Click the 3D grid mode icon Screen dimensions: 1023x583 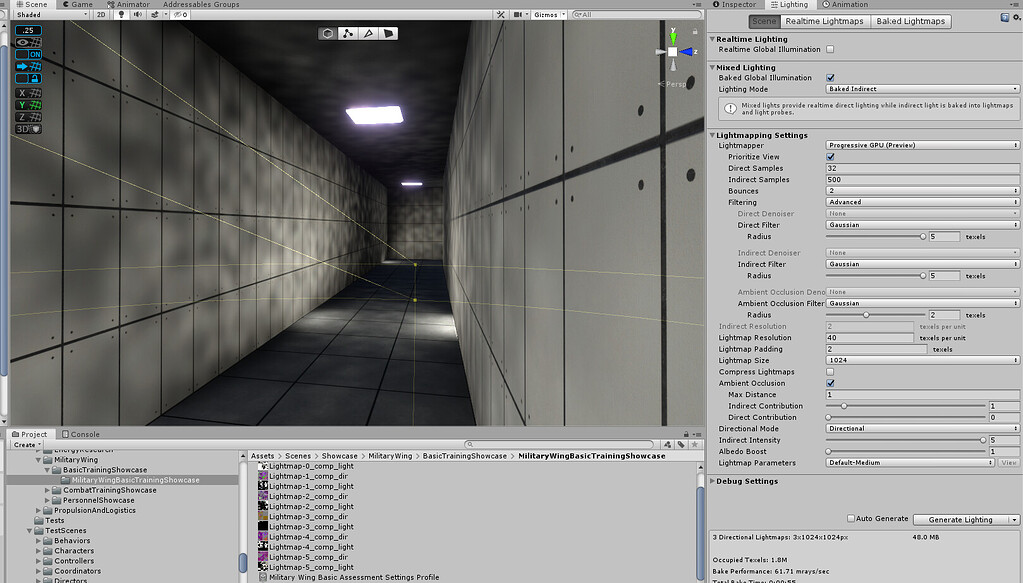[x=27, y=128]
